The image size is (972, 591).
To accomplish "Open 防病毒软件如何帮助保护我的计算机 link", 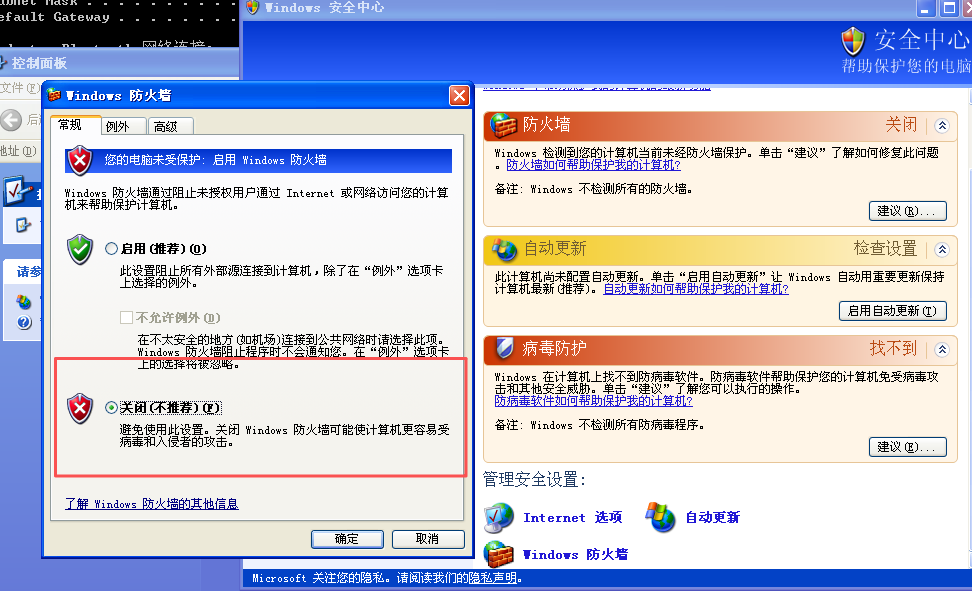I will point(593,401).
